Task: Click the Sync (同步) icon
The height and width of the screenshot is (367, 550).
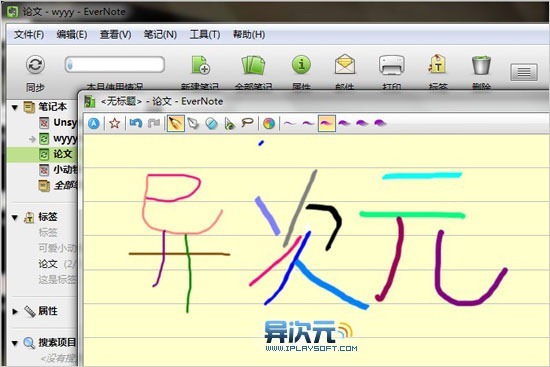Action: [x=35, y=65]
